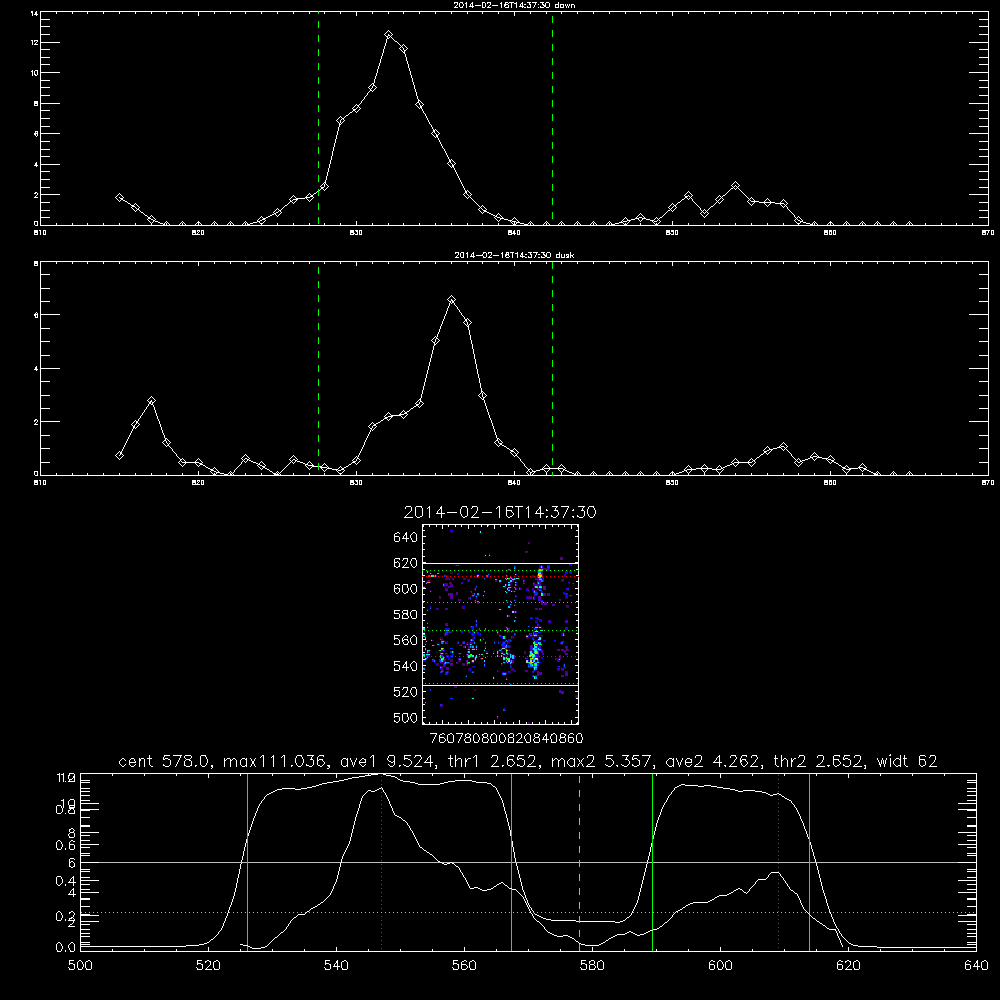This screenshot has width=1000, height=1000.
Task: Click '840' on the dawn plot x-axis
Action: coord(514,233)
